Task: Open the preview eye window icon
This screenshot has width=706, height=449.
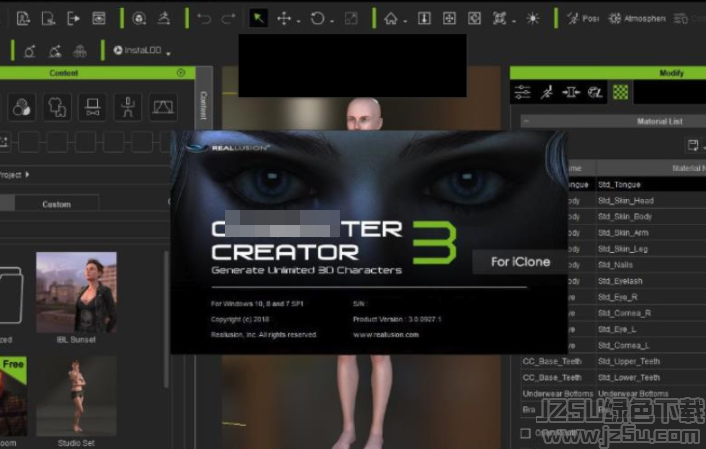Action: tap(99, 18)
